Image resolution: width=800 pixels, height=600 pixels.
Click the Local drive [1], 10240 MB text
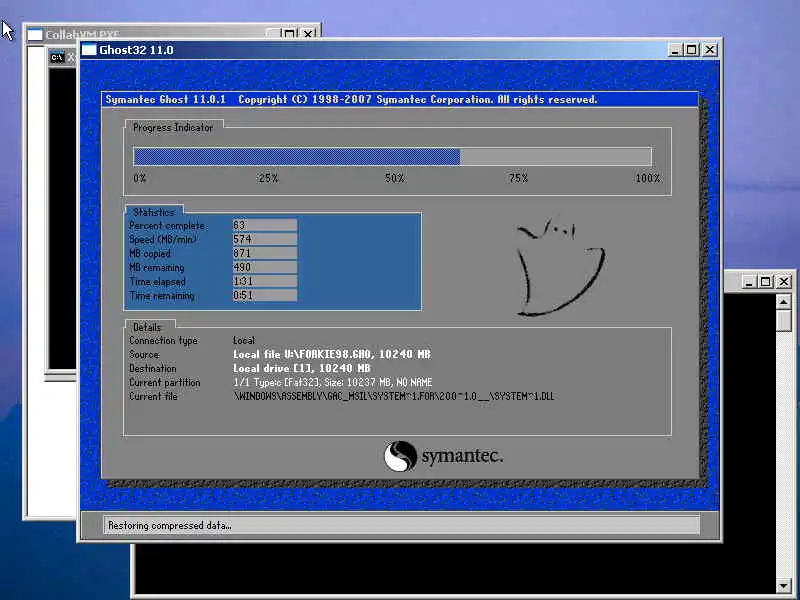tap(302, 368)
